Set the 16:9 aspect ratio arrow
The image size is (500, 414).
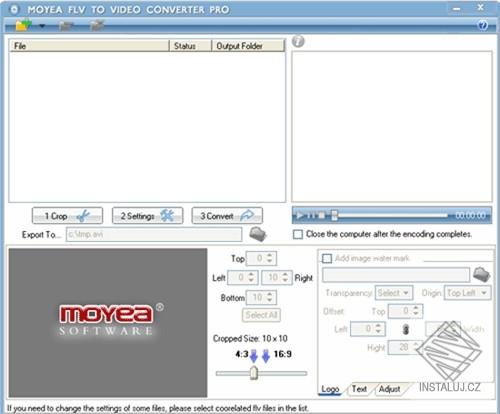(x=266, y=356)
